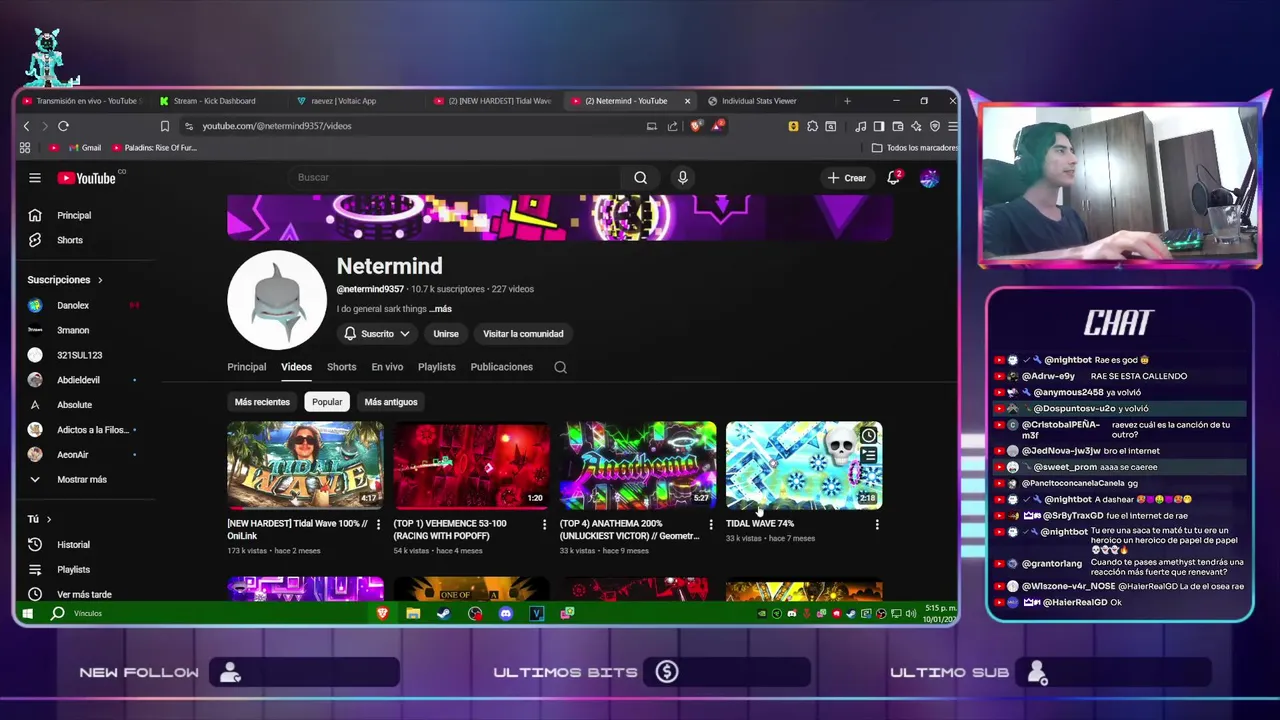Screen dimensions: 1280x720
Task: Open Todos los marcadores folder
Action: click(915, 148)
